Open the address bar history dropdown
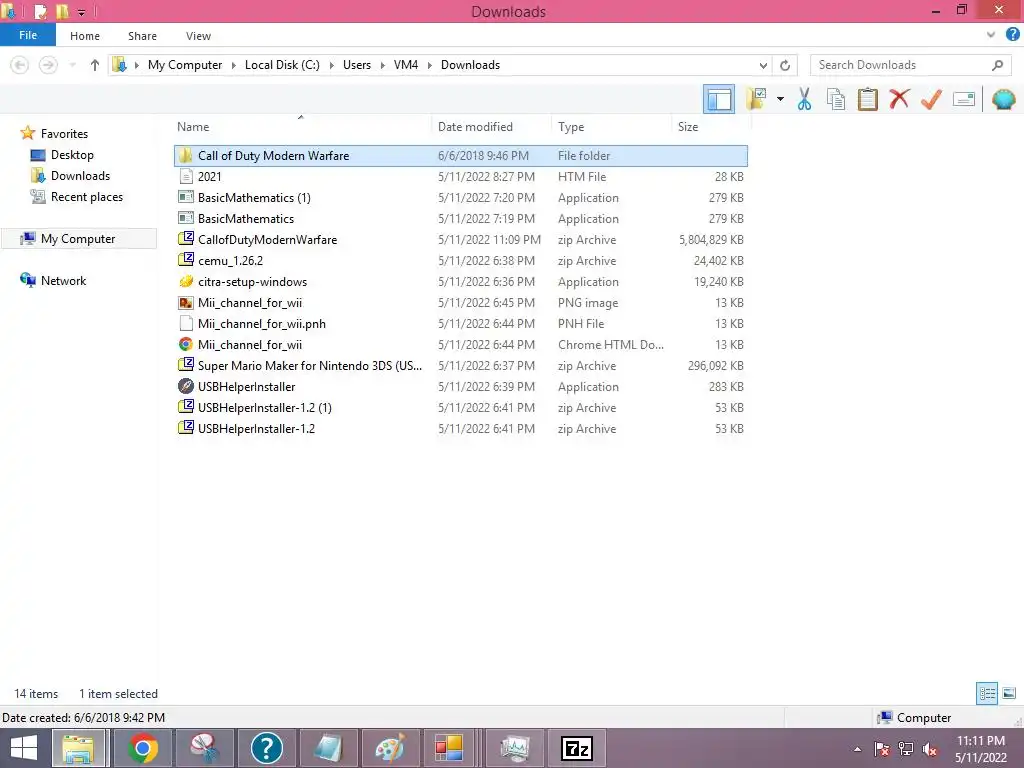The height and width of the screenshot is (768, 1024). [763, 65]
